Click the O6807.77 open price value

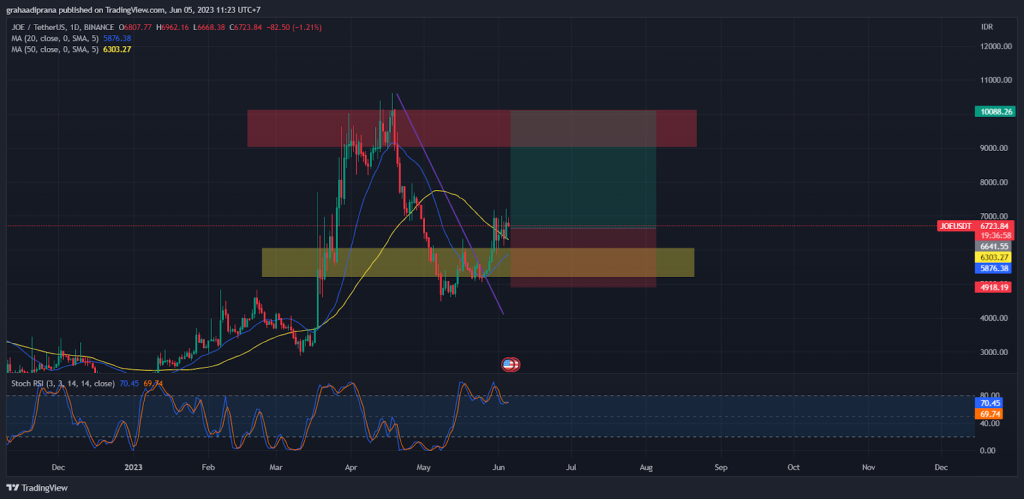136,27
